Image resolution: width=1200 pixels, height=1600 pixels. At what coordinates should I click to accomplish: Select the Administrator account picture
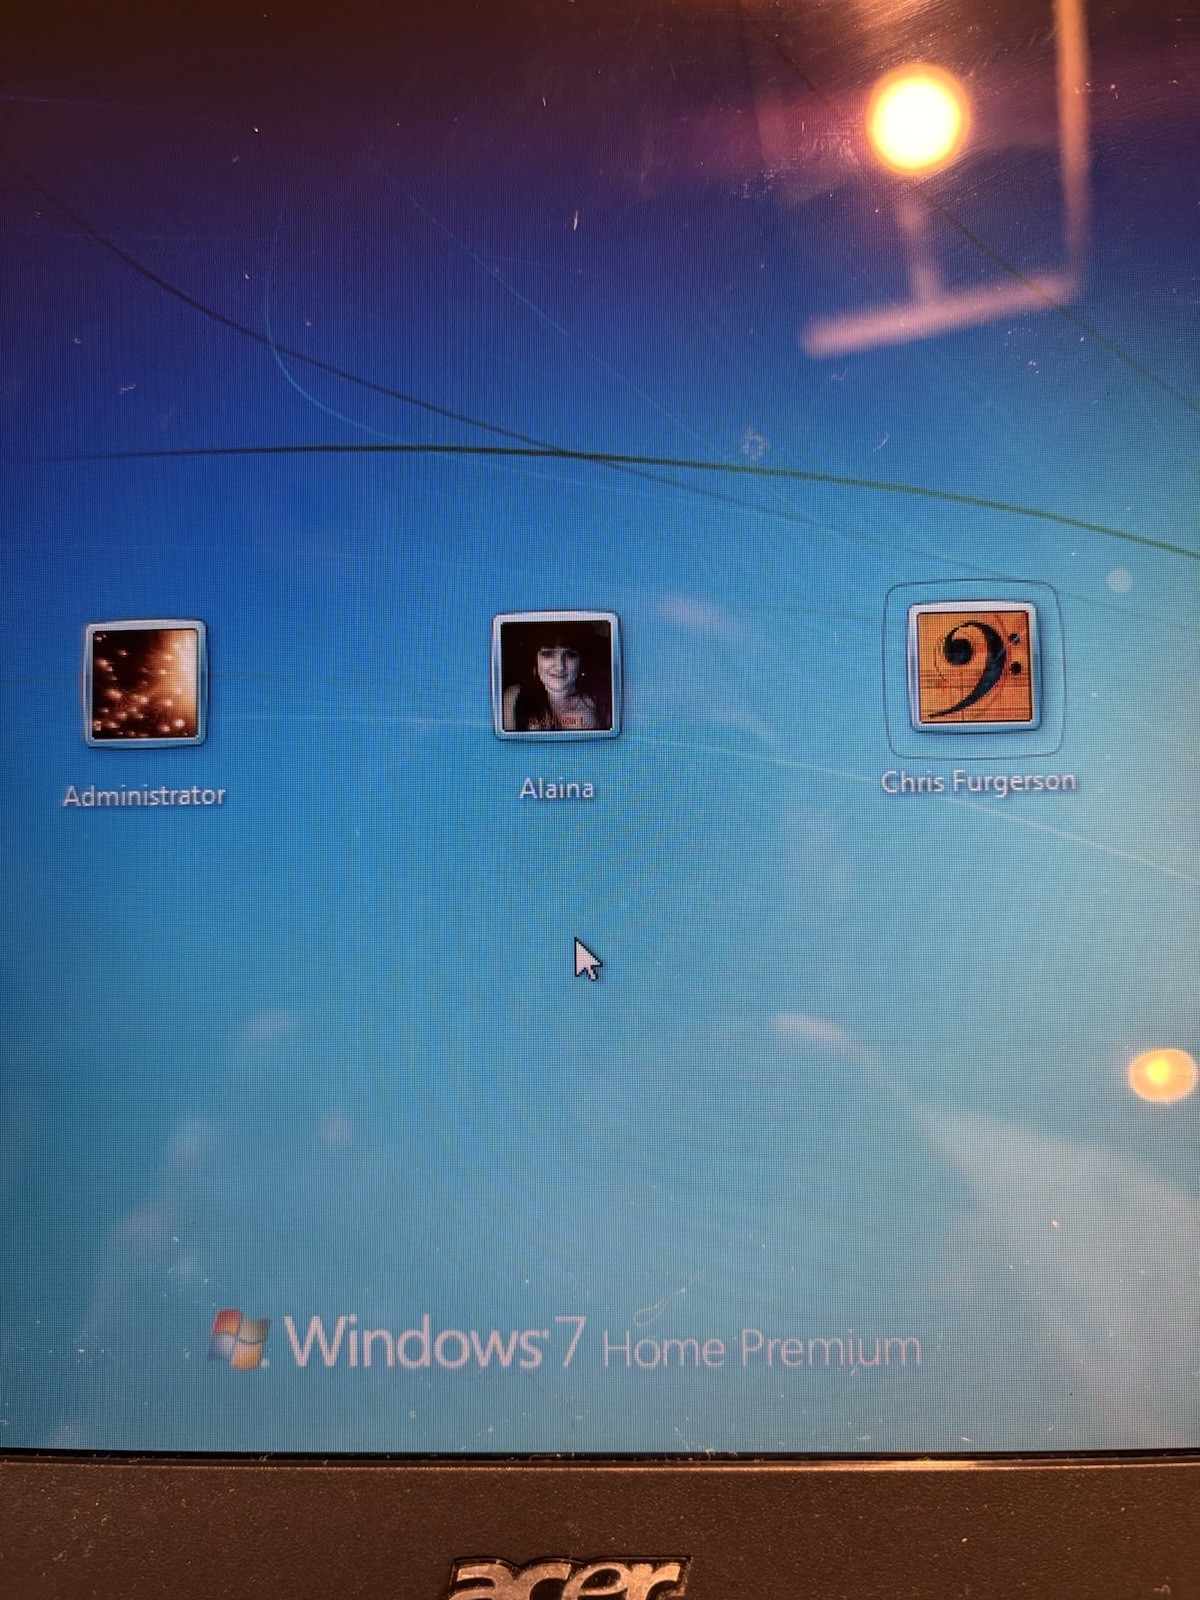(x=146, y=683)
